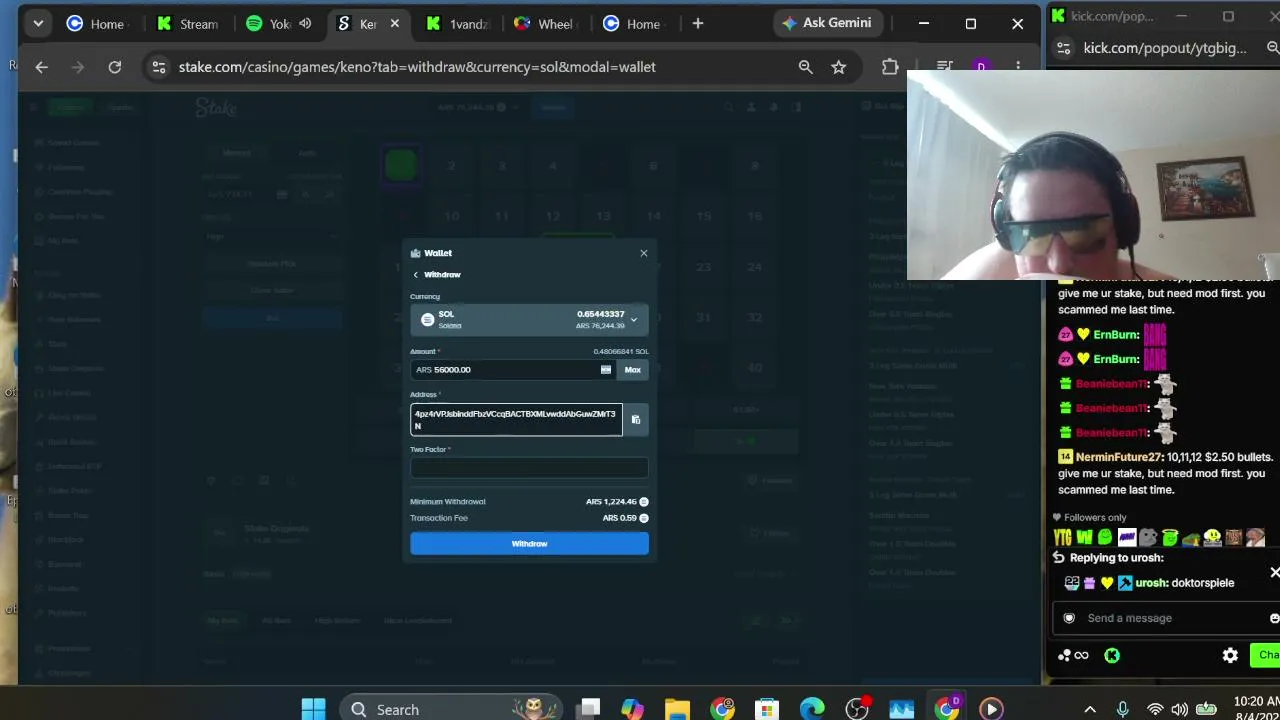
Task: Open Microsoft Edge from the taskbar
Action: [812, 709]
